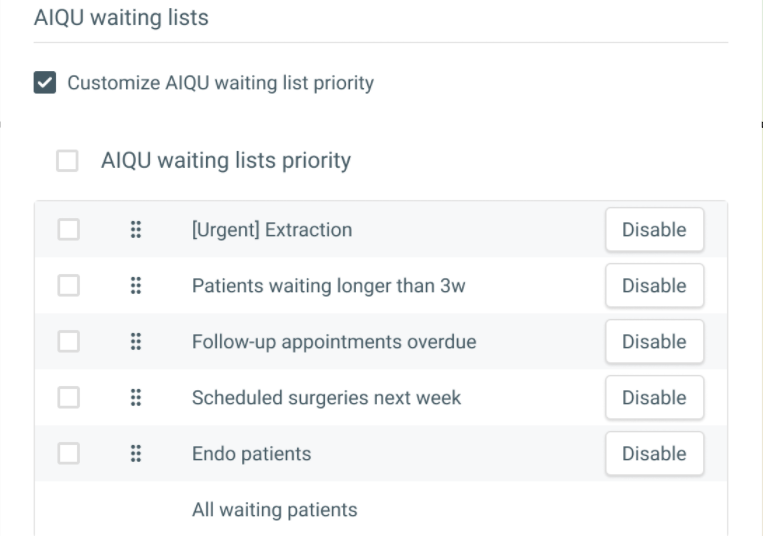
Task: Click drag handle for Follow-up appointments overdue
Action: 136,342
